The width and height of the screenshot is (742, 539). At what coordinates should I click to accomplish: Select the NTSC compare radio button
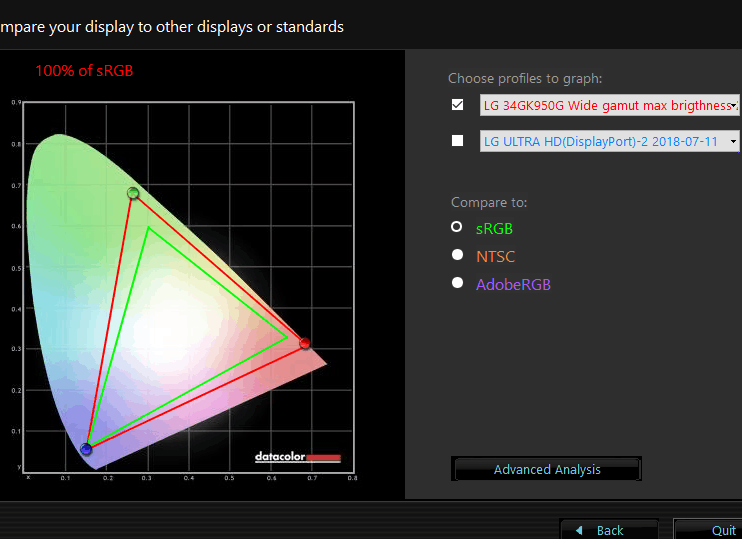tap(457, 255)
